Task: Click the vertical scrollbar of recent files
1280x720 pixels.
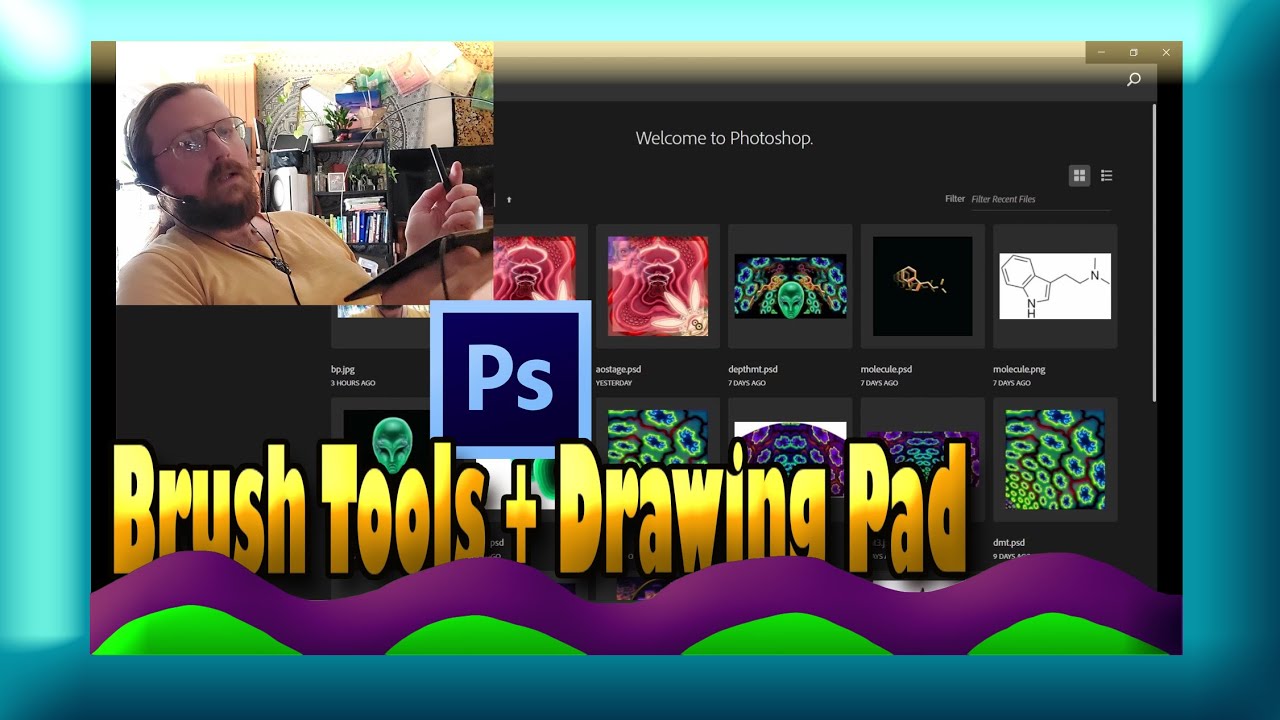Action: click(1154, 251)
